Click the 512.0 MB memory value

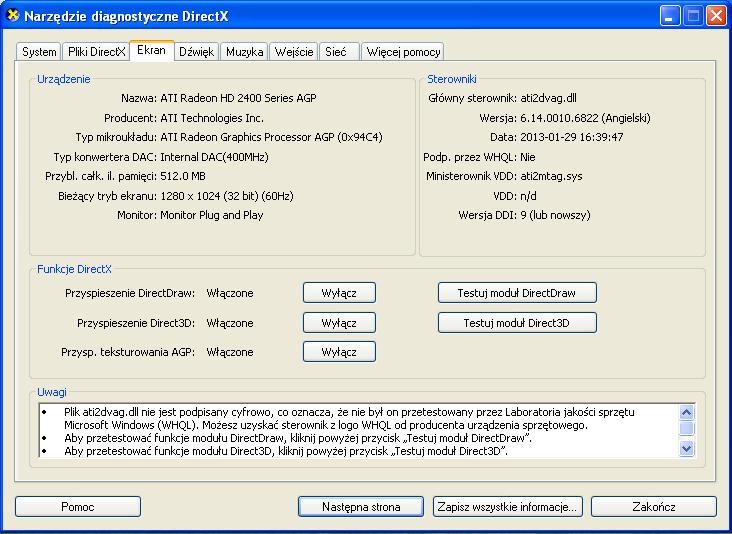click(183, 176)
